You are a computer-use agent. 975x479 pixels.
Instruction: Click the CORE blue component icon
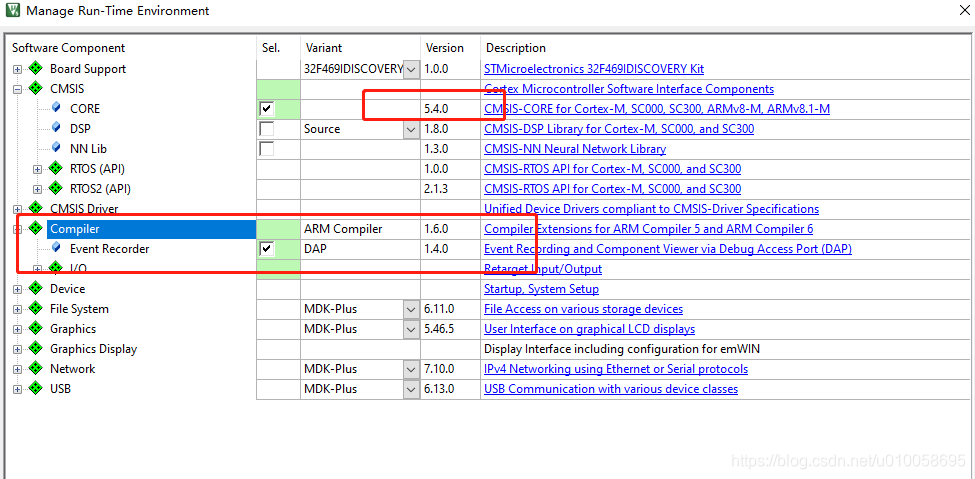coord(56,108)
